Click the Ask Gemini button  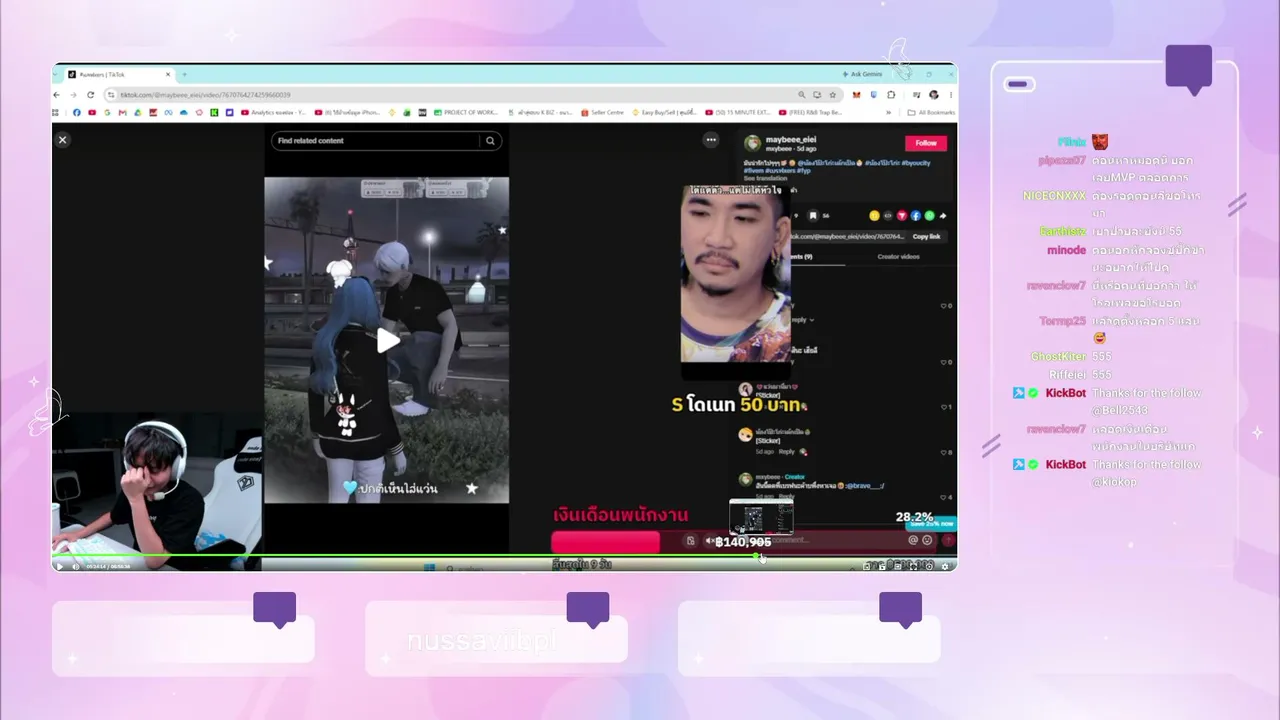click(862, 74)
